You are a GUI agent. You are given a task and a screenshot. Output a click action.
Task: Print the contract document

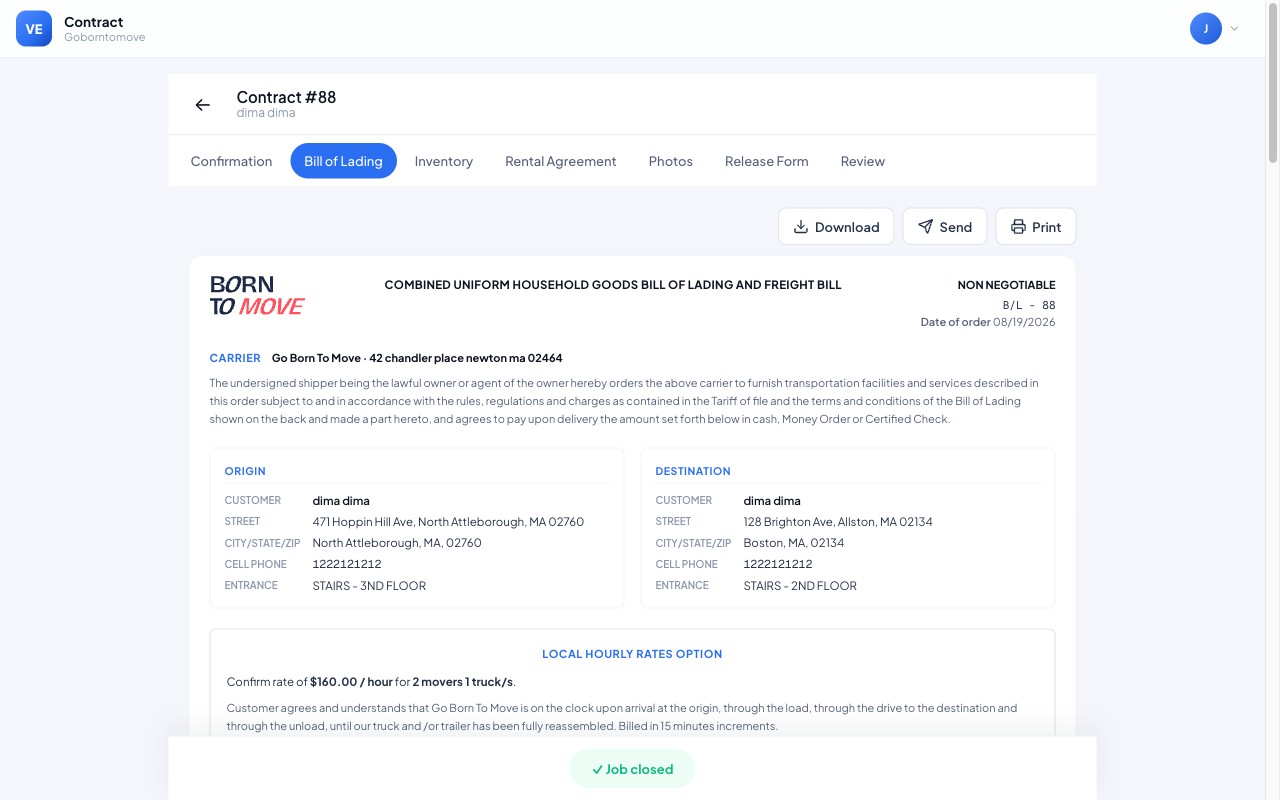(x=1036, y=227)
